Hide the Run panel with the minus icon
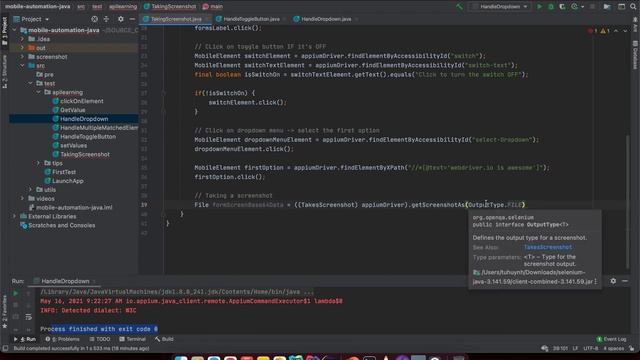The width and height of the screenshot is (640, 360). tap(625, 281)
